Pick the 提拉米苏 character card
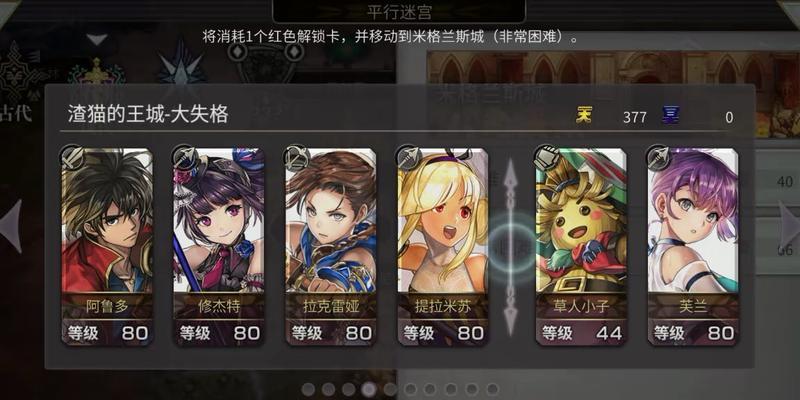 click(x=443, y=246)
